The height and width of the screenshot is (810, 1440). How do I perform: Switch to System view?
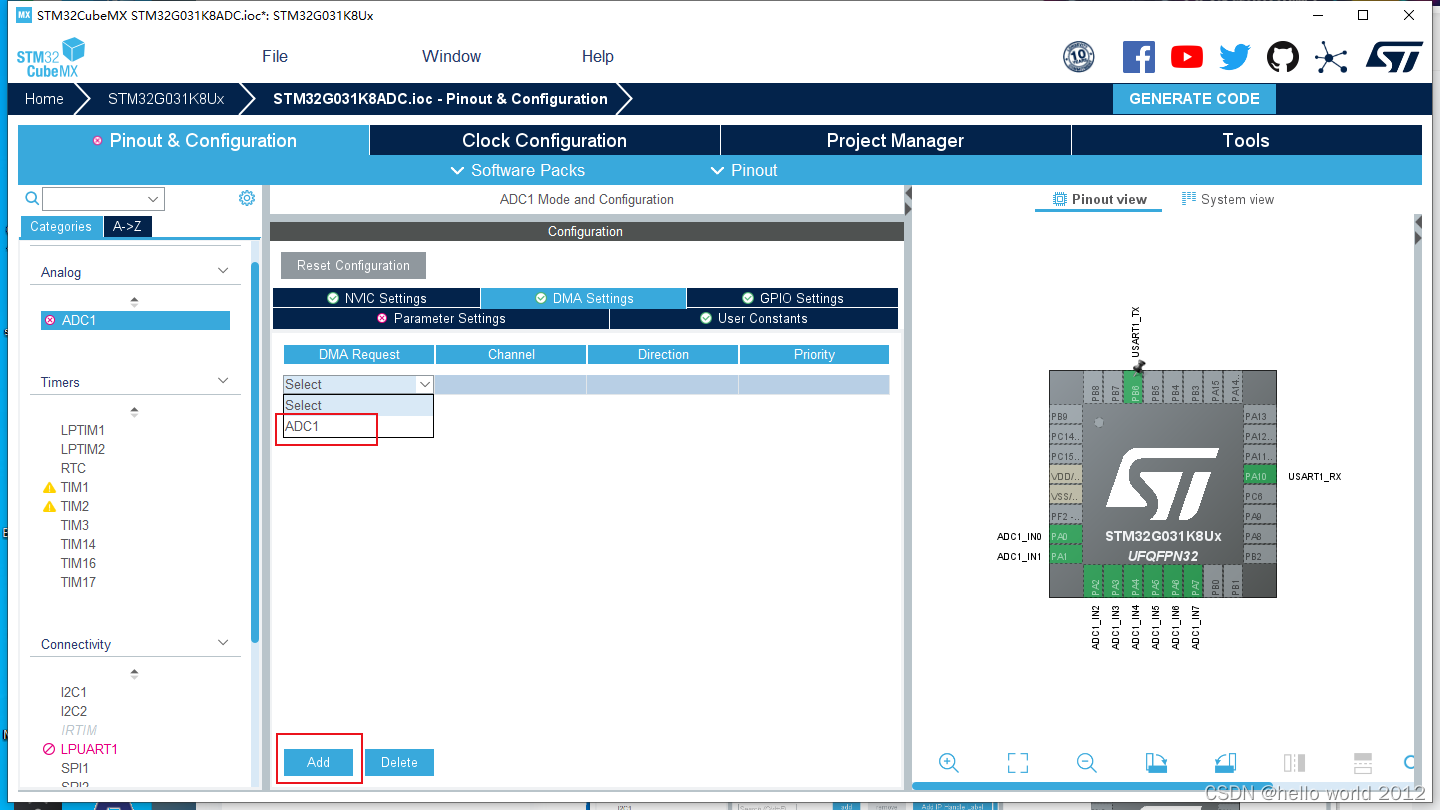pos(1228,199)
